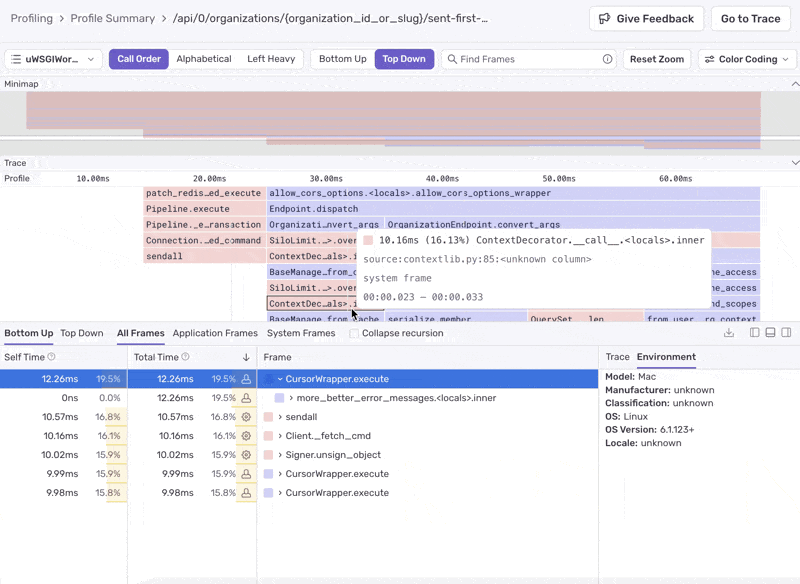Image resolution: width=800 pixels, height=584 pixels.
Task: Switch flamegraph view to Bottom Up
Action: pos(342,59)
